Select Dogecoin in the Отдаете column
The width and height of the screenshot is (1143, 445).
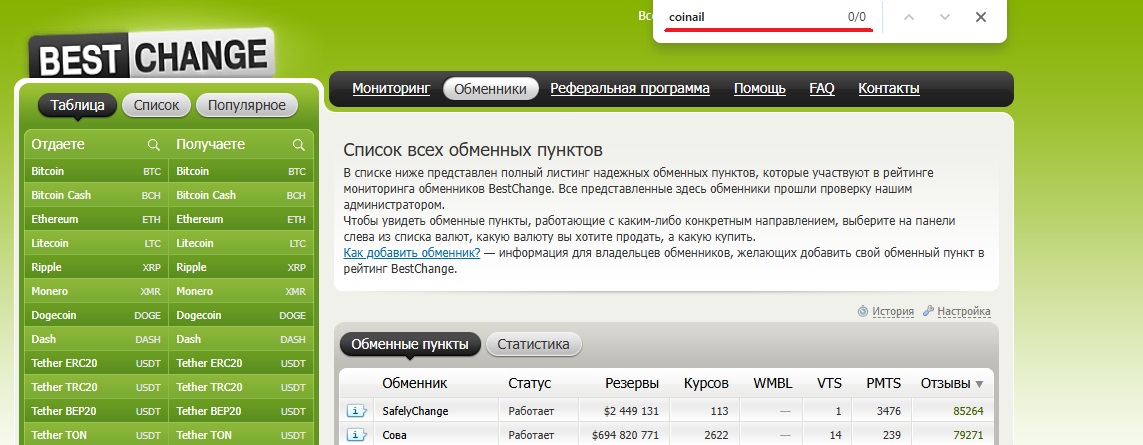pos(96,316)
